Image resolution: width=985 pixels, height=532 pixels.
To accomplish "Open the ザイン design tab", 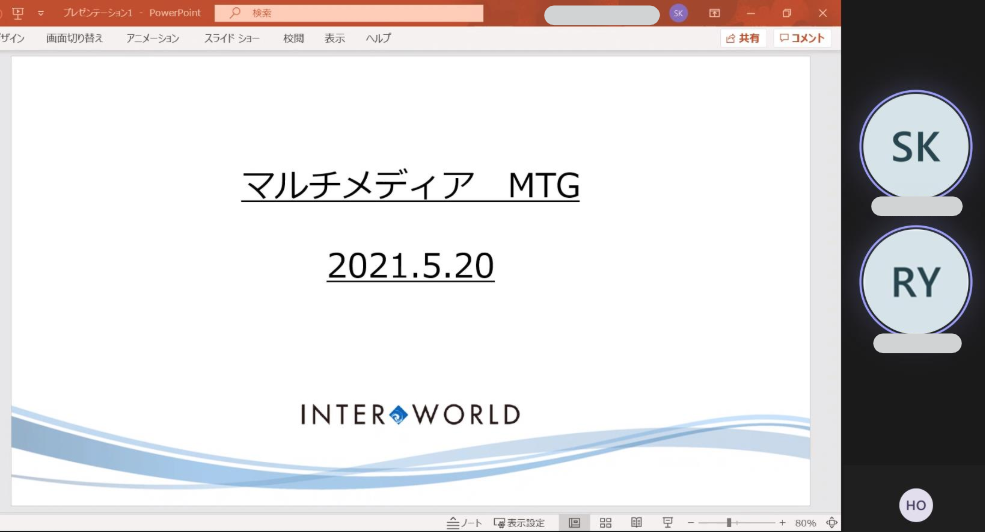I will pyautogui.click(x=13, y=38).
